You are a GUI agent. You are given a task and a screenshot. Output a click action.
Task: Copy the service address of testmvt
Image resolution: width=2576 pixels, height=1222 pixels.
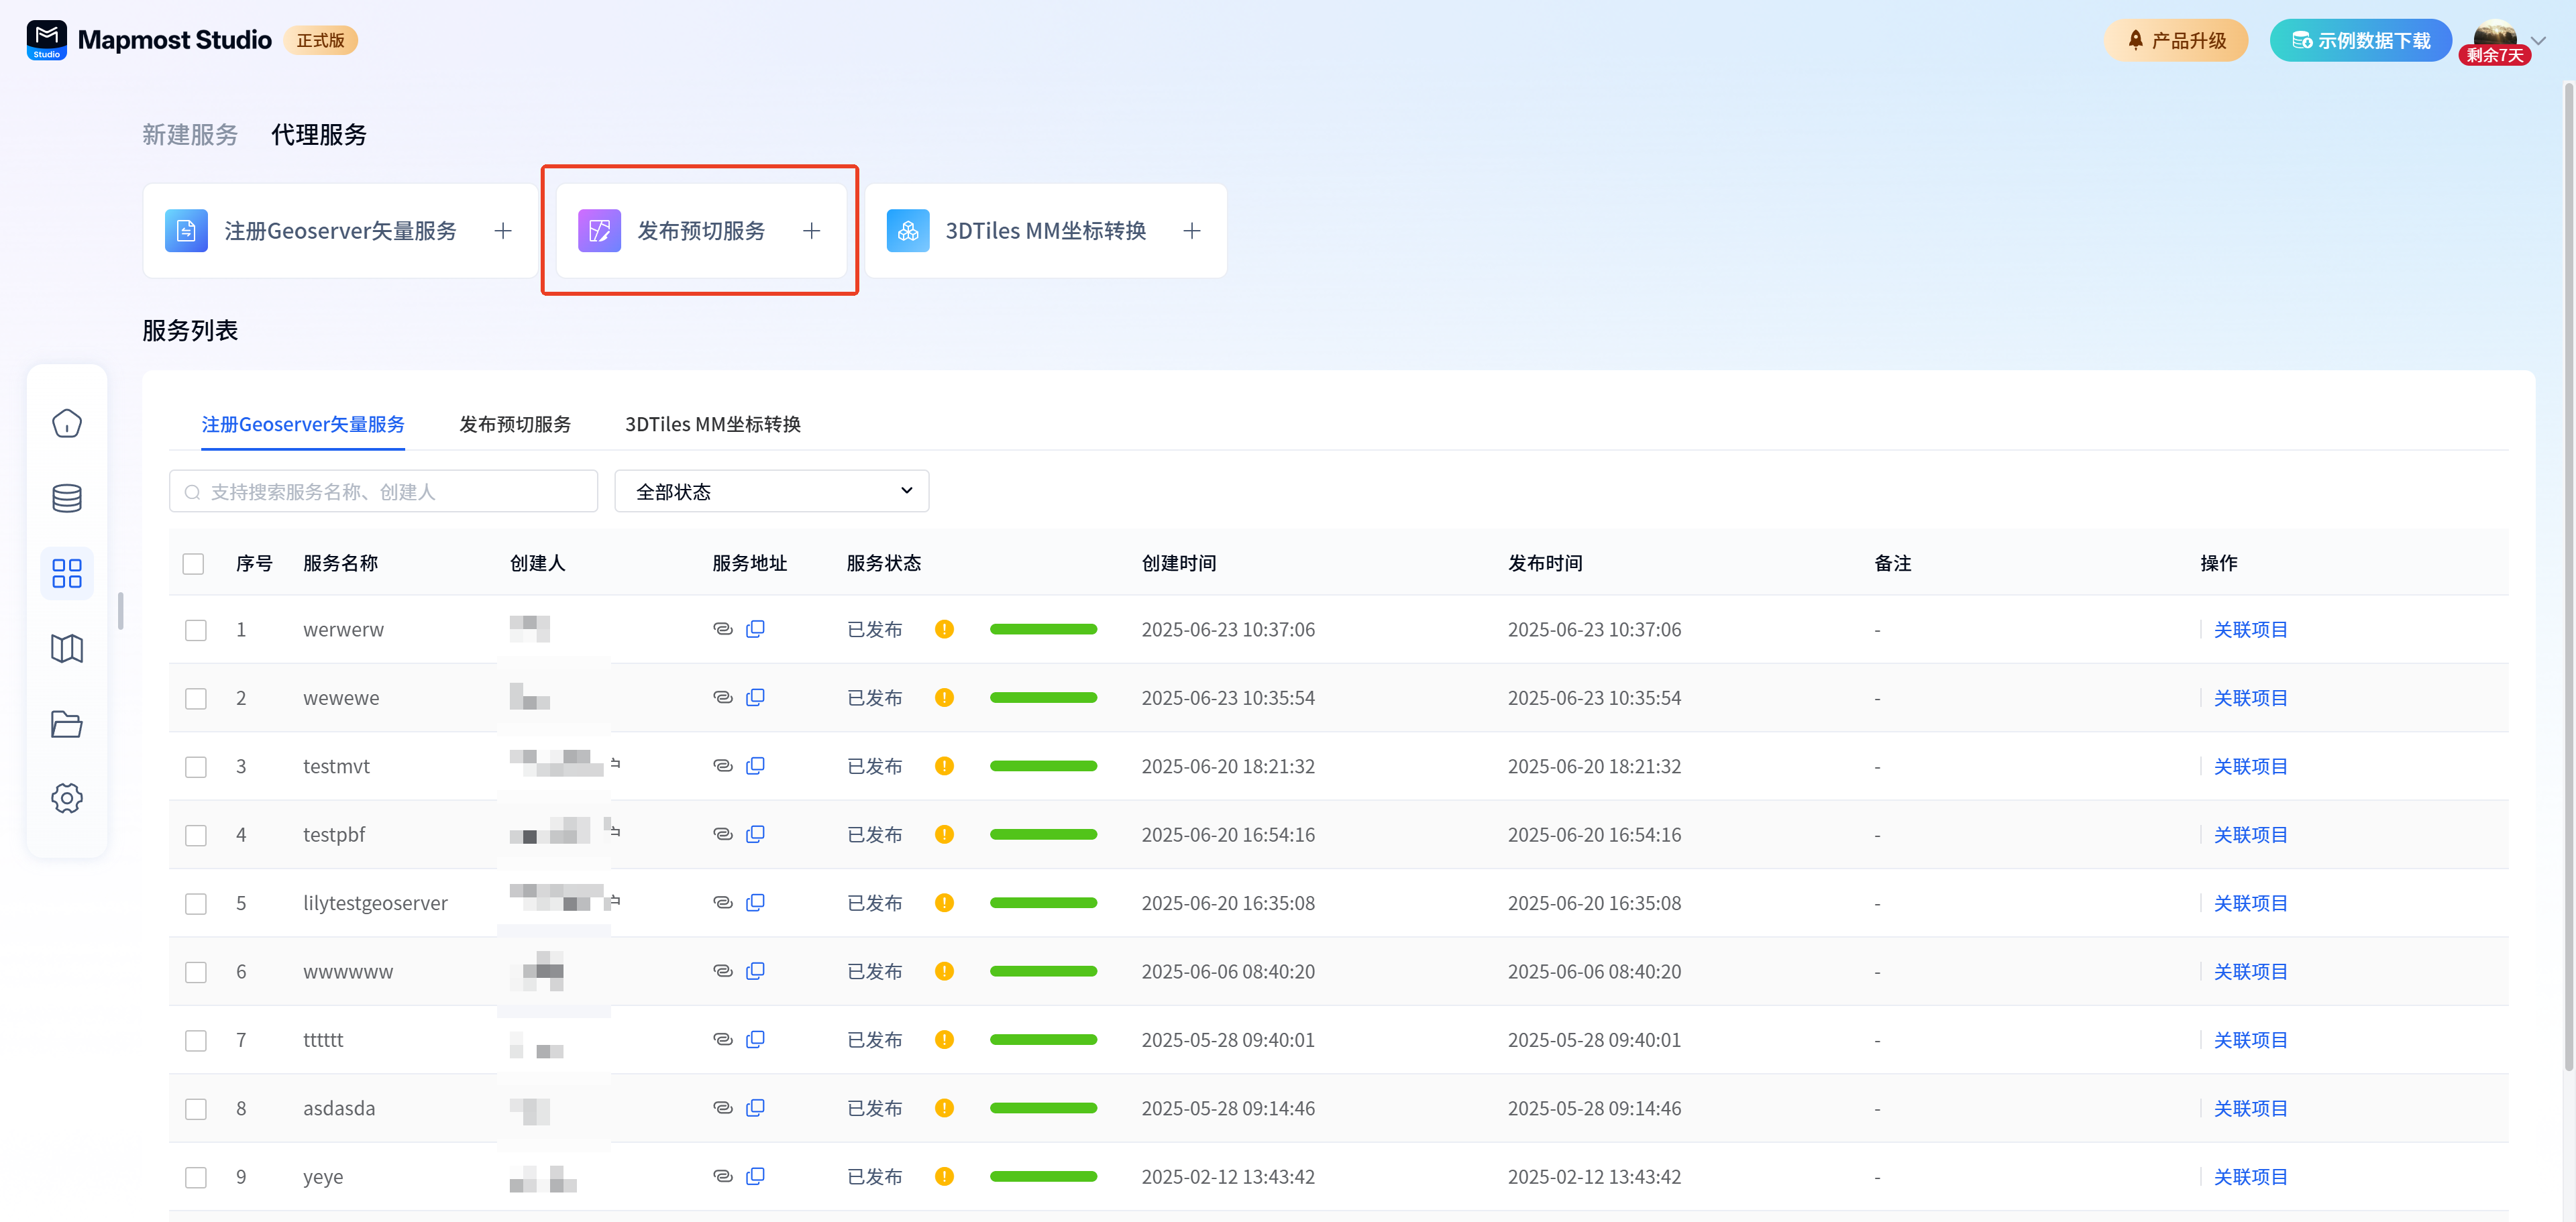(756, 766)
